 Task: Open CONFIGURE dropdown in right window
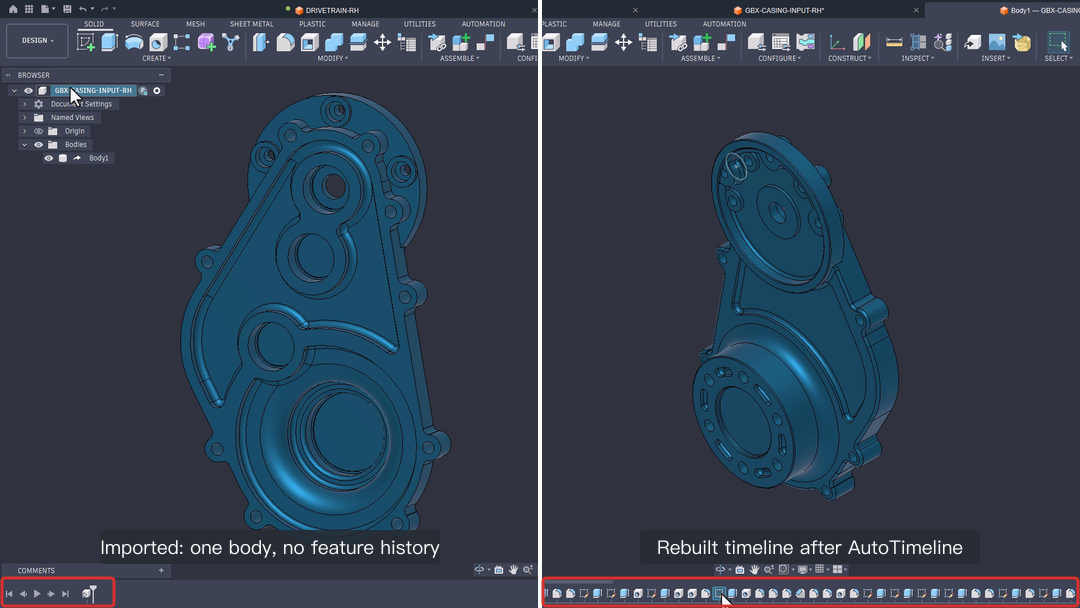coord(780,59)
